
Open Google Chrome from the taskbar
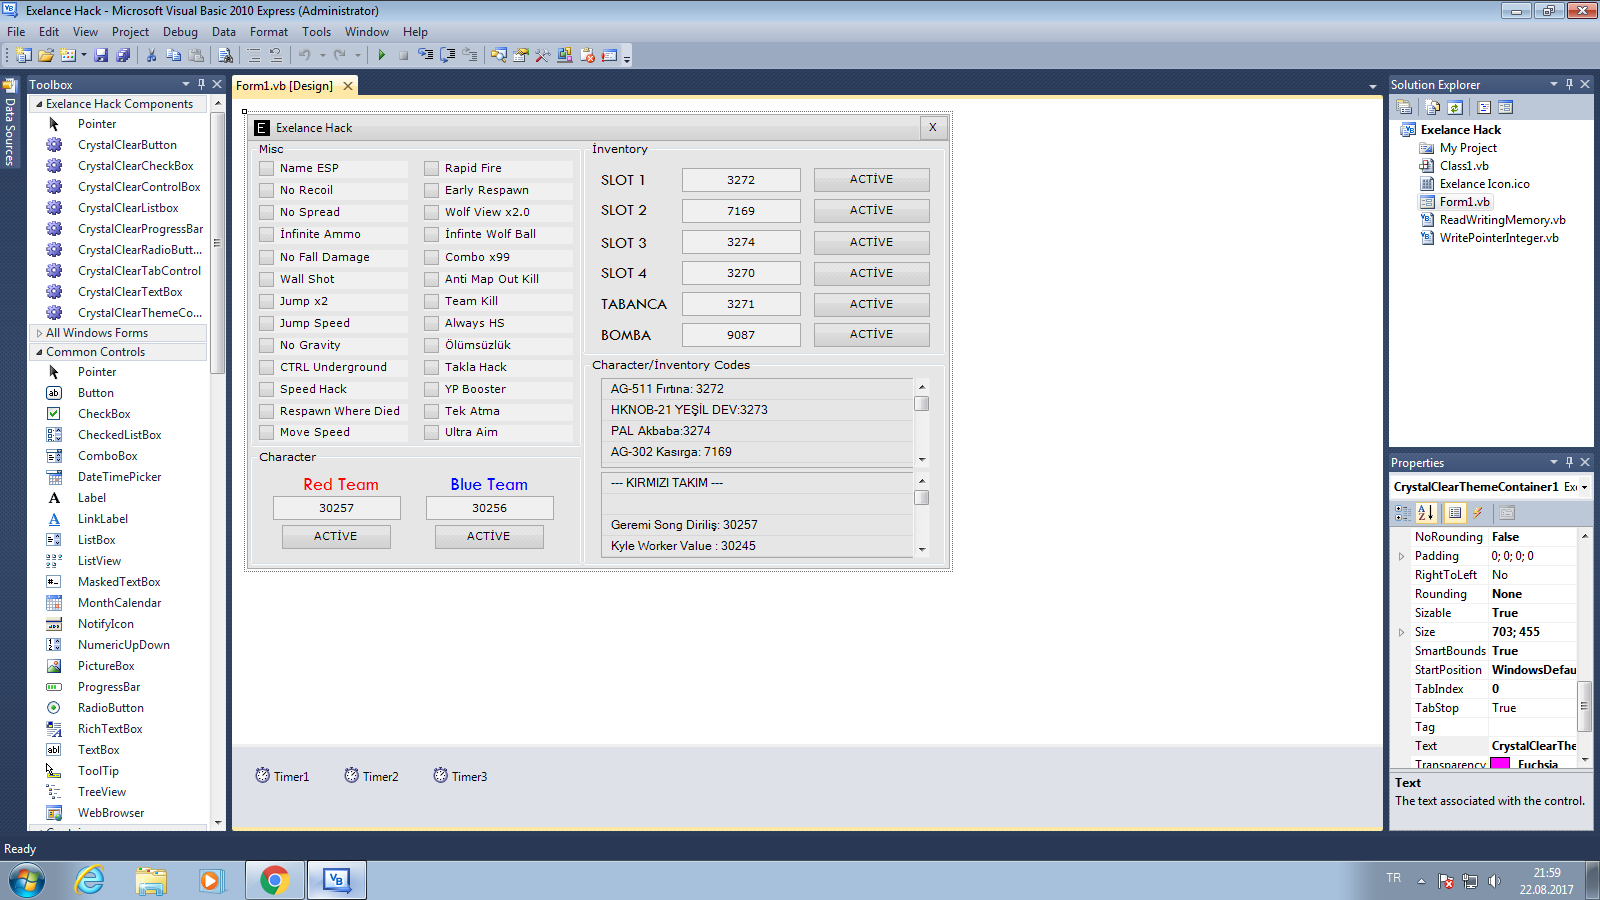pos(274,880)
